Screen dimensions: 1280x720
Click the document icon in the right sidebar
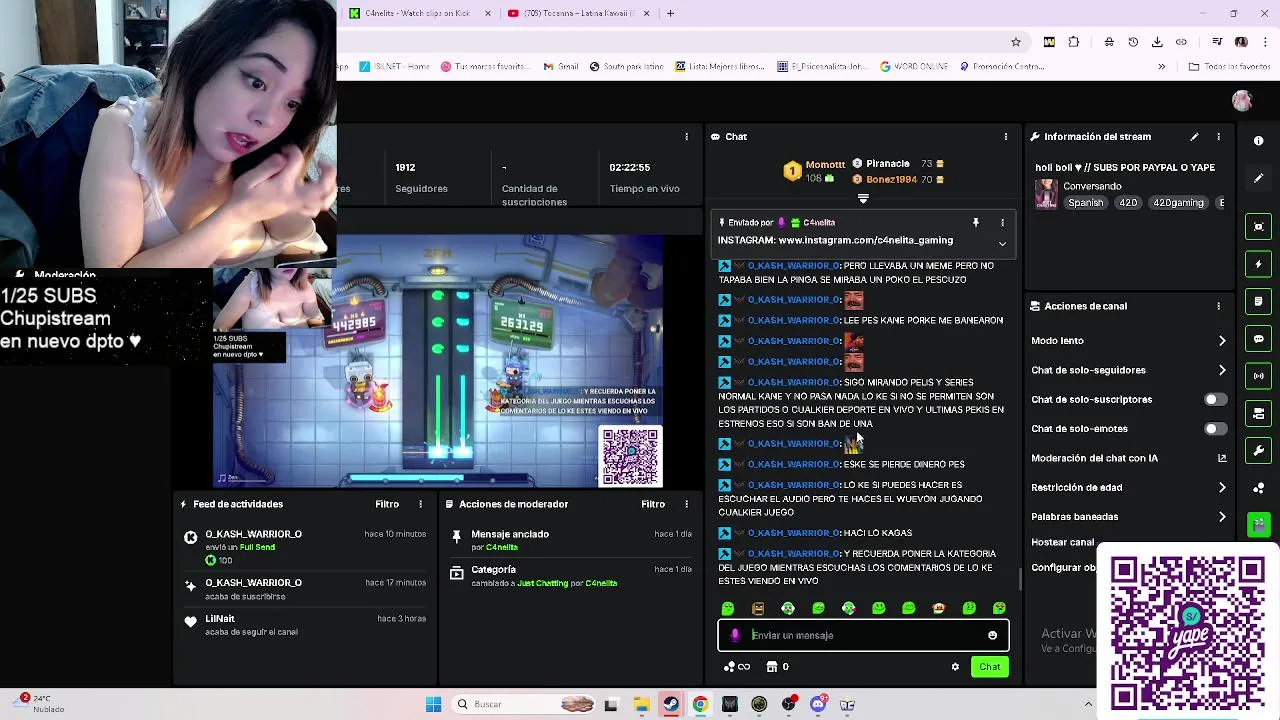1259,301
